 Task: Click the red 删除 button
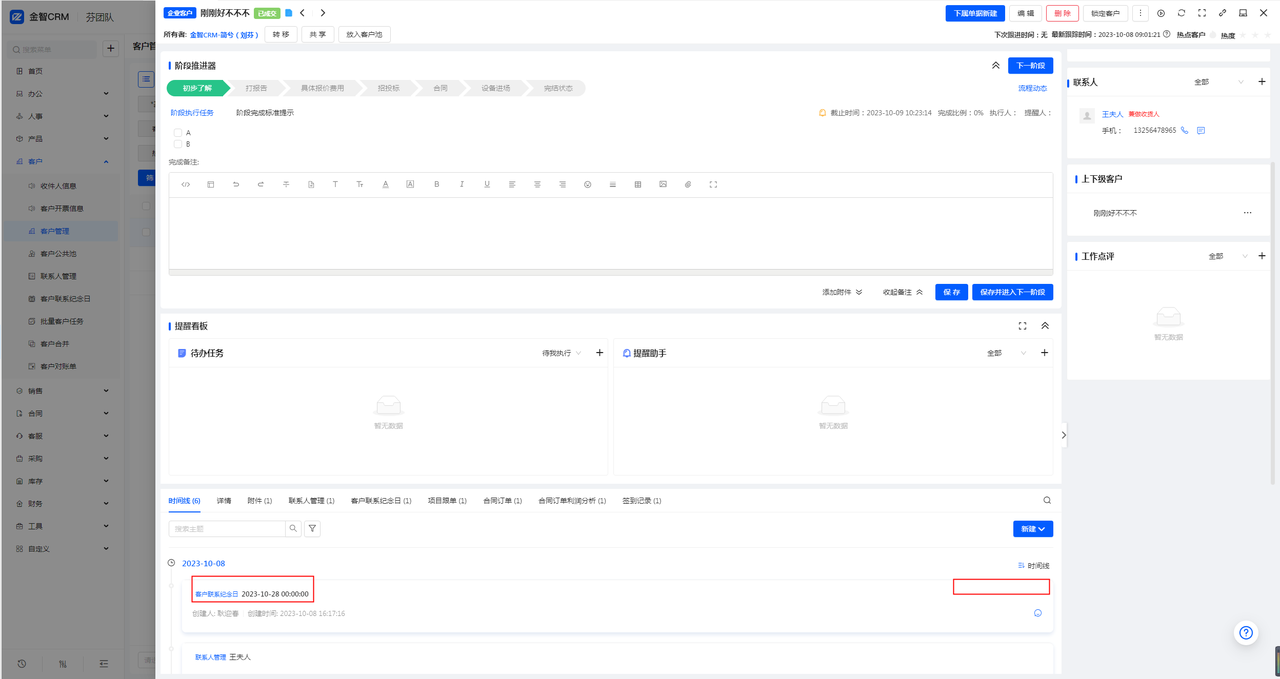point(1062,13)
